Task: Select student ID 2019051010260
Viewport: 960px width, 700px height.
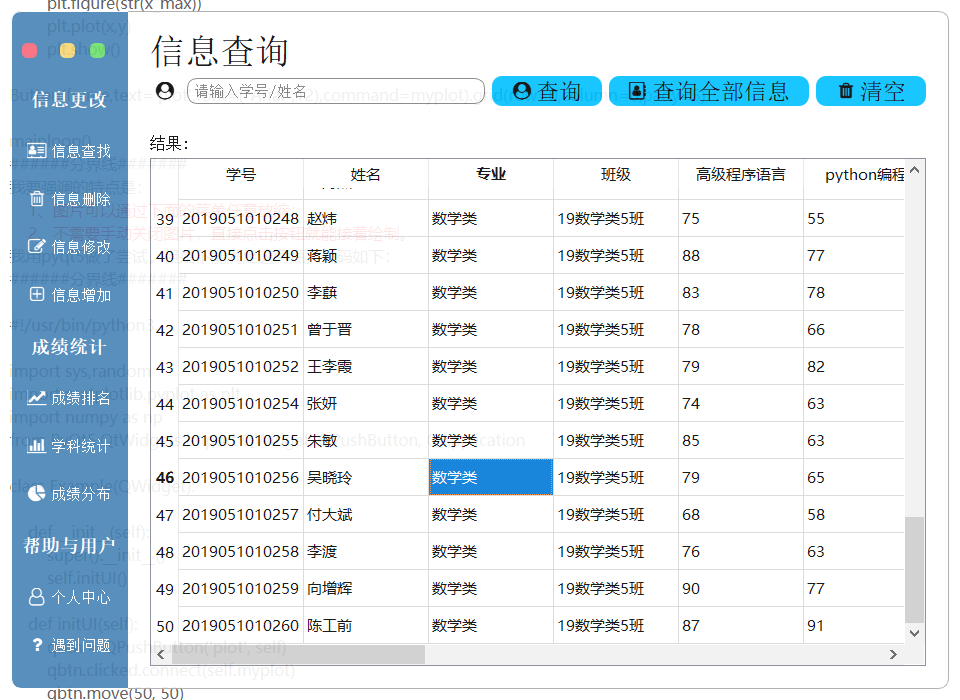Action: pyautogui.click(x=241, y=626)
